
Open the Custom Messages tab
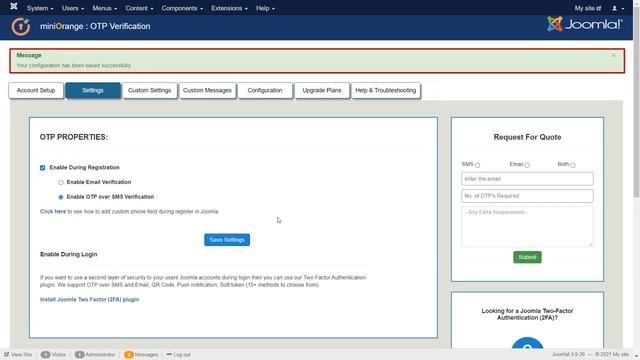click(207, 91)
